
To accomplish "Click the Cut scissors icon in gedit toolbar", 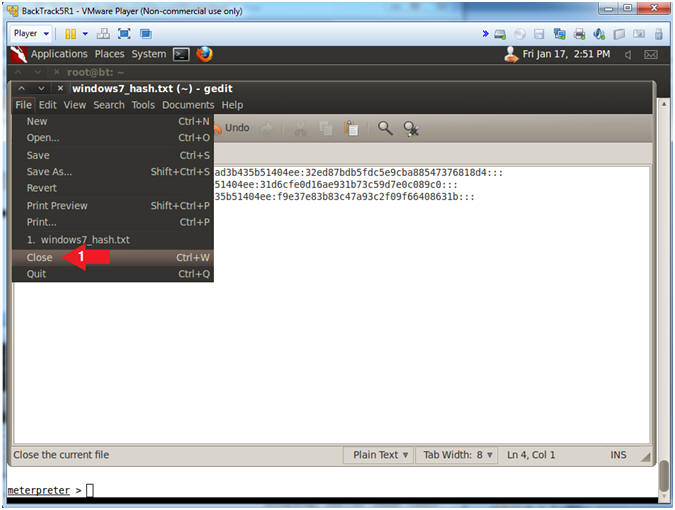I will click(300, 128).
